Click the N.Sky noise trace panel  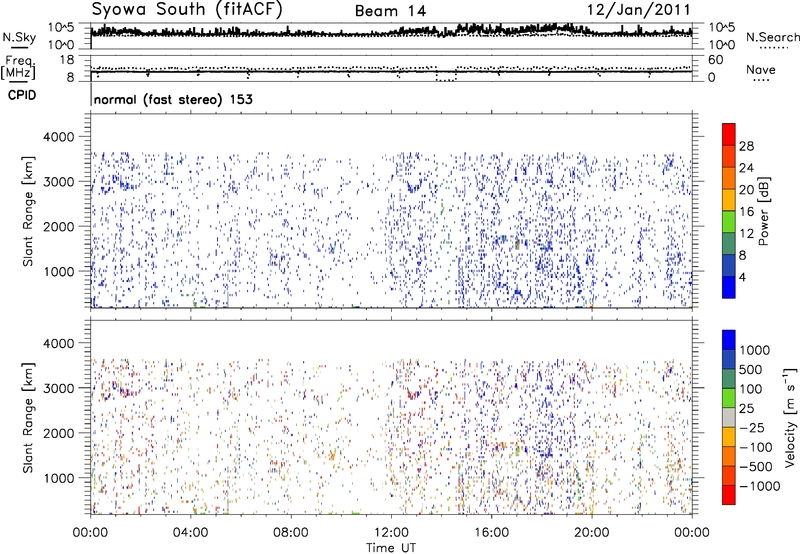click(391, 36)
